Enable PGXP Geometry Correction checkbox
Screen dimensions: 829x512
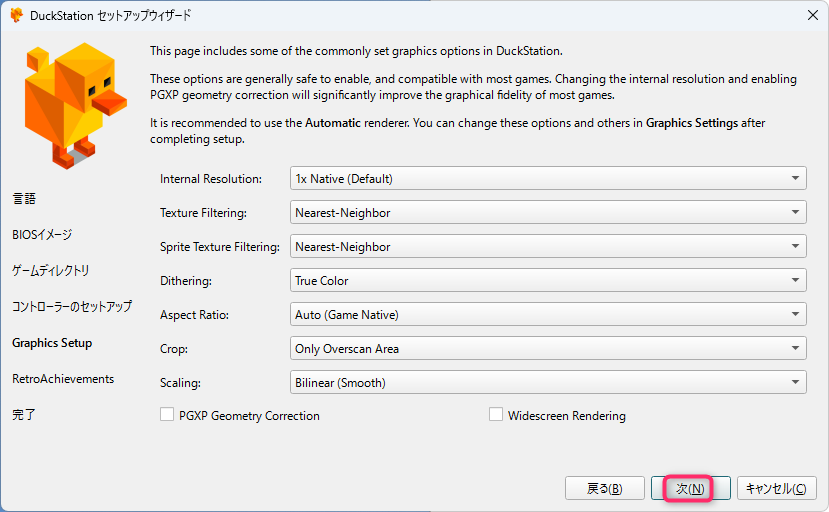[x=167, y=415]
